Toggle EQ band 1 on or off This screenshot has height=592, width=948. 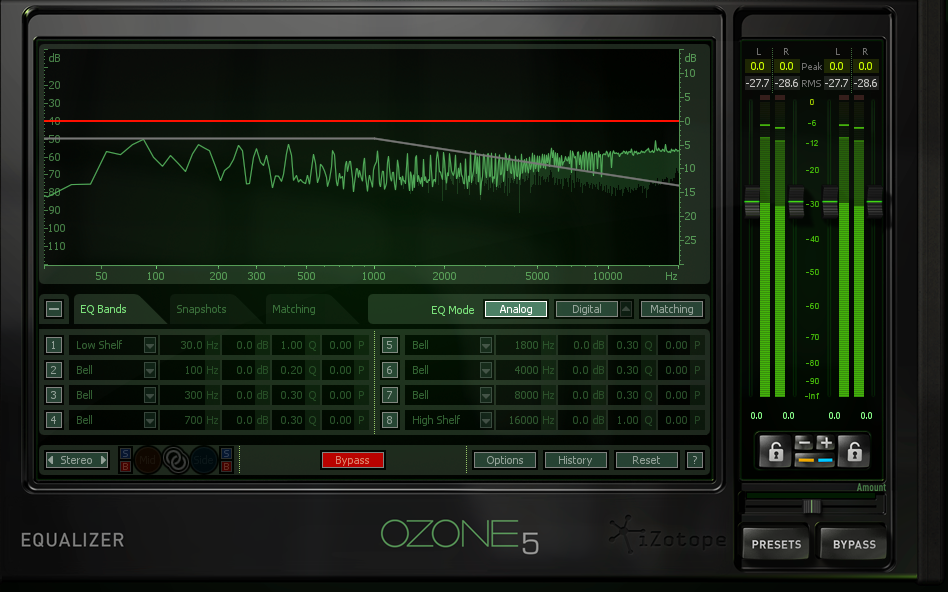coord(53,345)
